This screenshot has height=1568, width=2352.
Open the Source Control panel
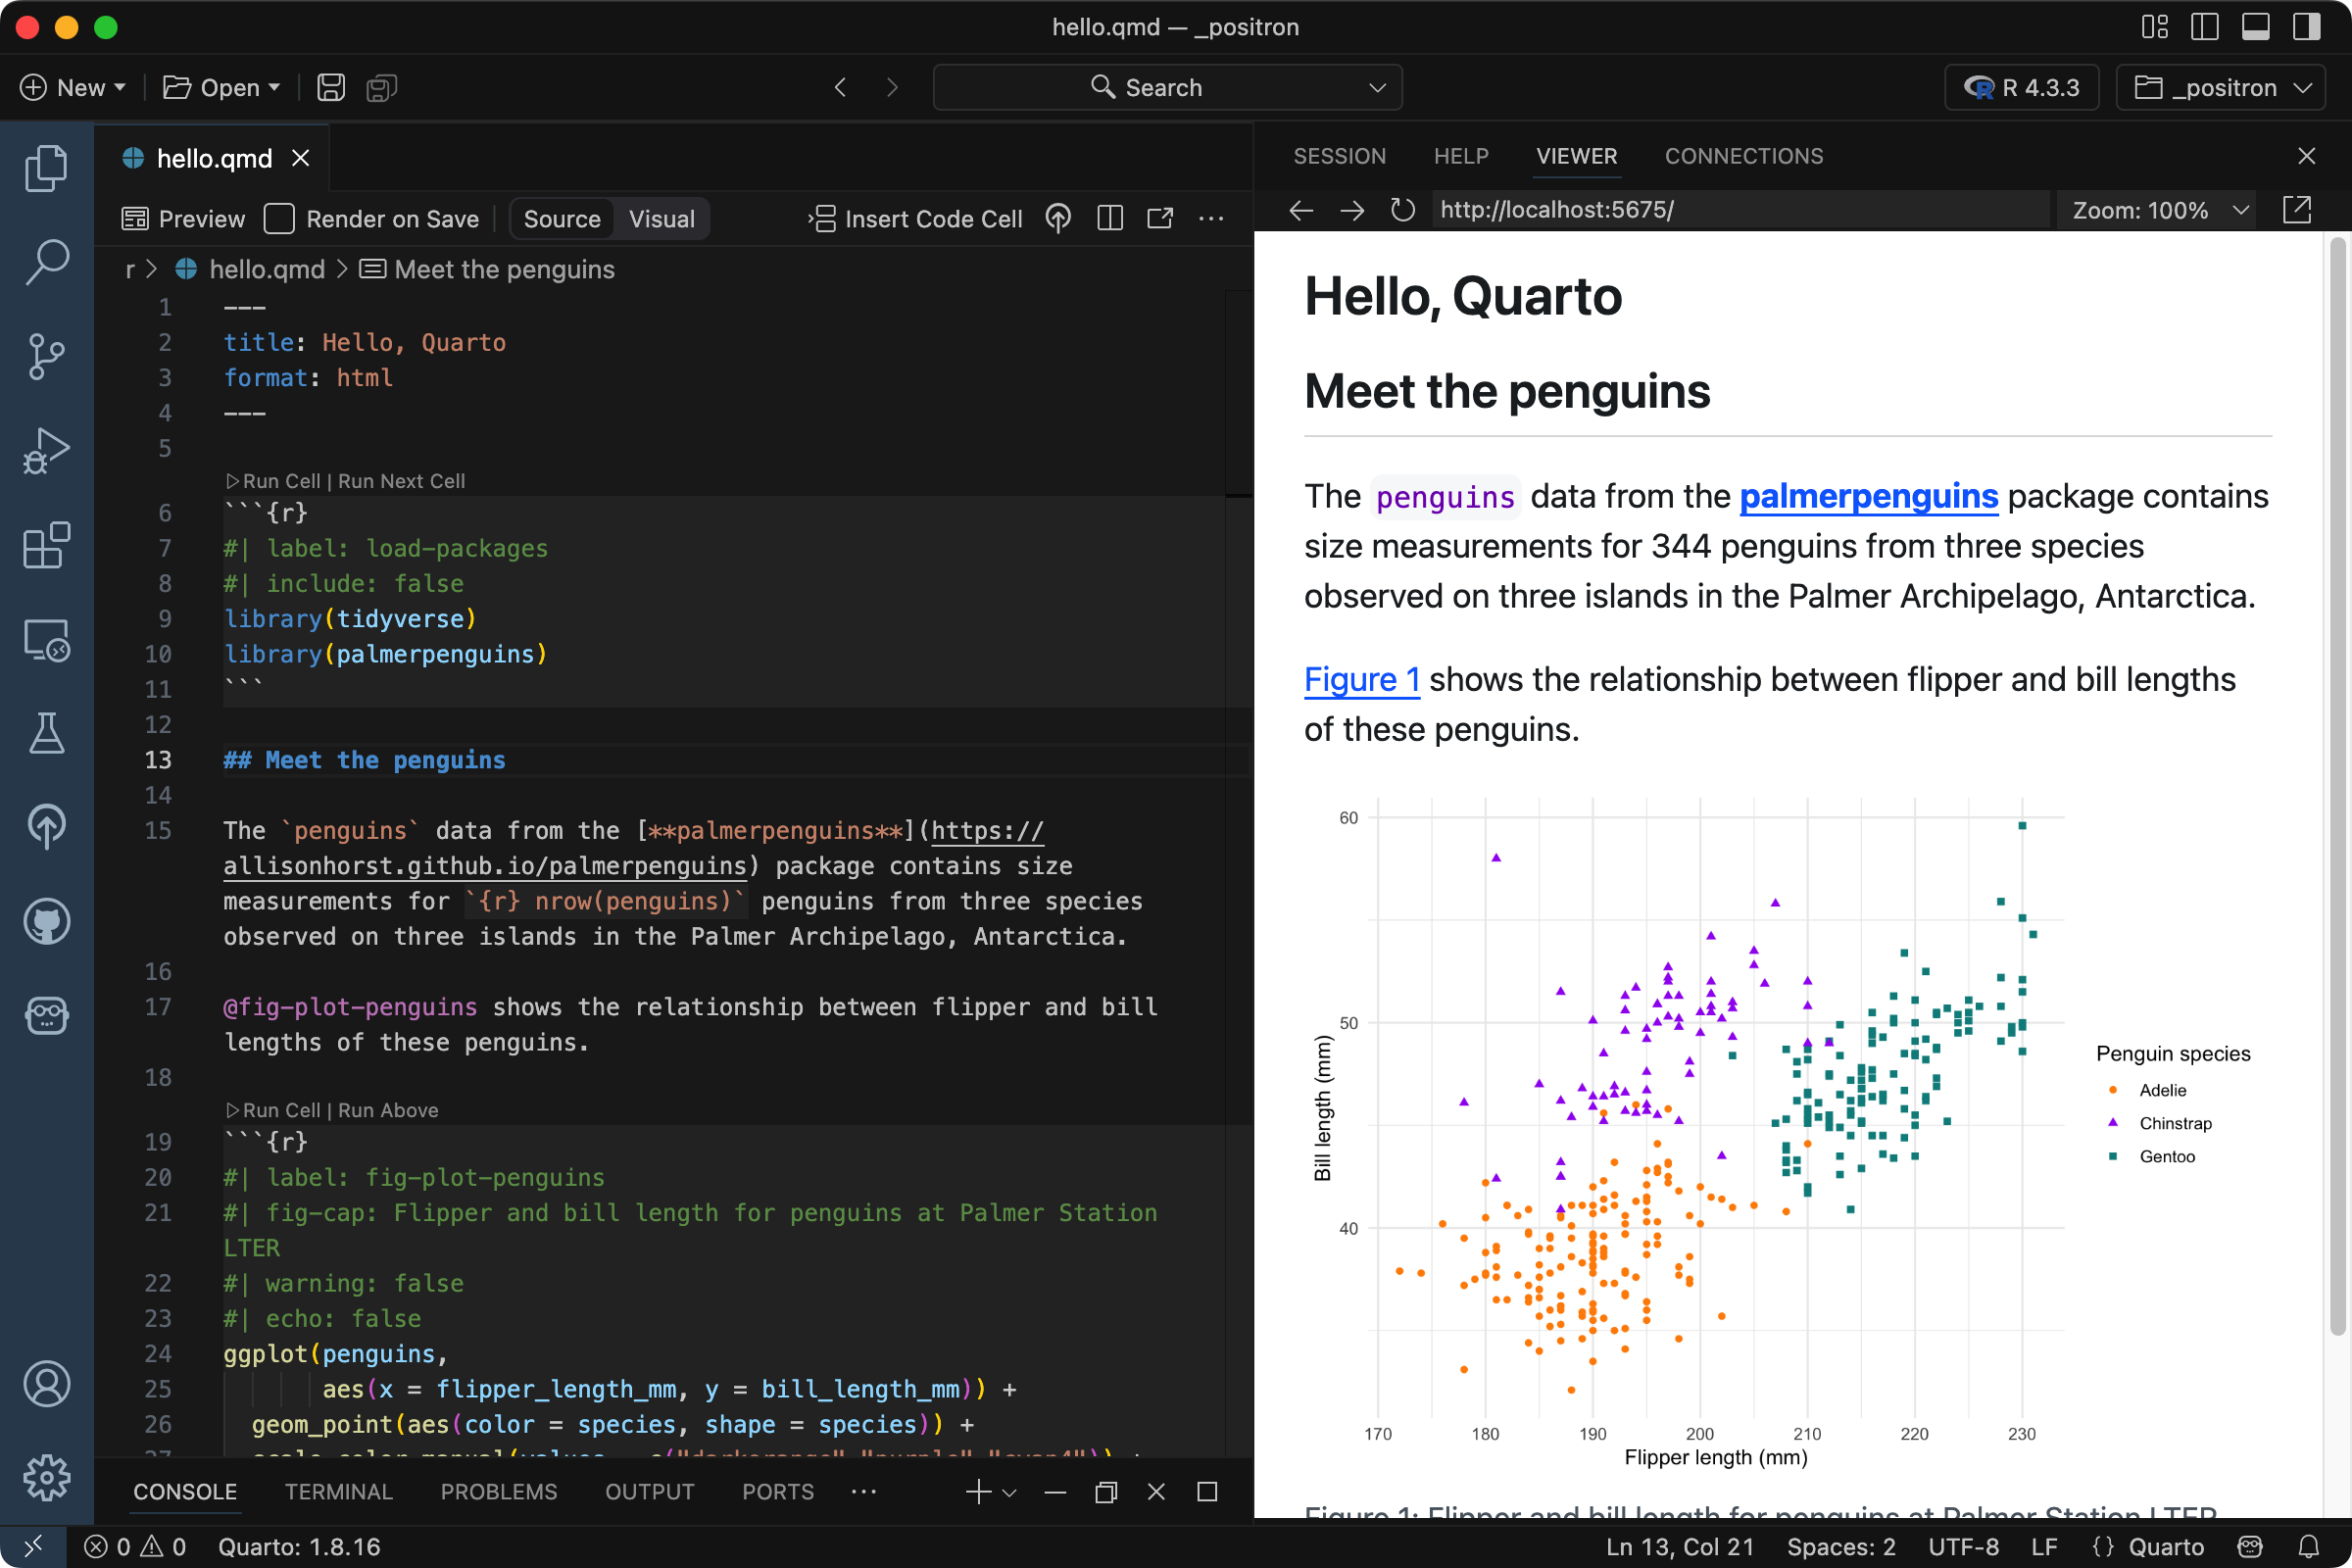click(46, 356)
